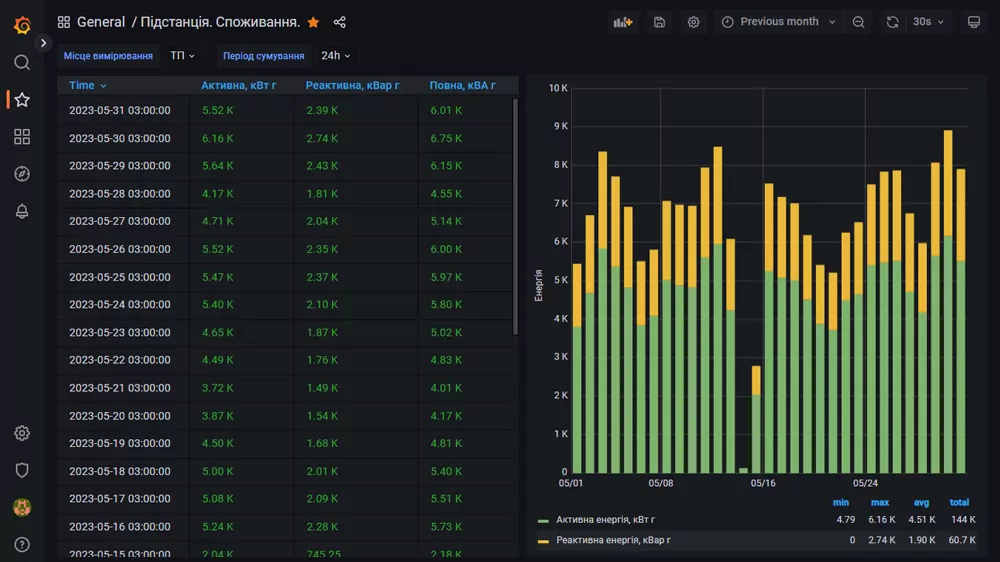Sort table by the Time column header
1000x562 pixels.
pos(87,85)
